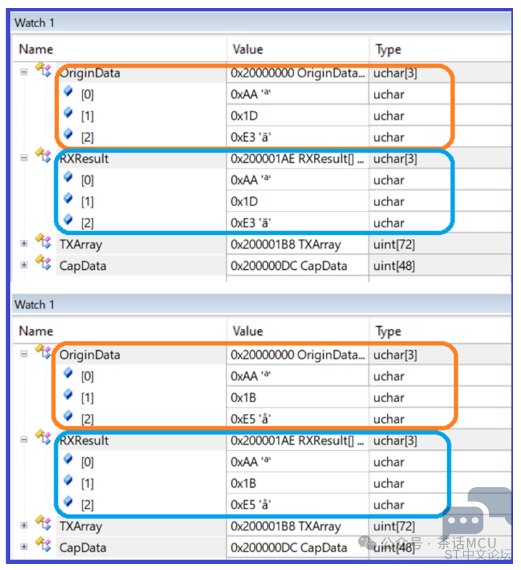Click OriginData variable icon in upper watch
Viewport: 521px width, 570px height.
click(43, 69)
